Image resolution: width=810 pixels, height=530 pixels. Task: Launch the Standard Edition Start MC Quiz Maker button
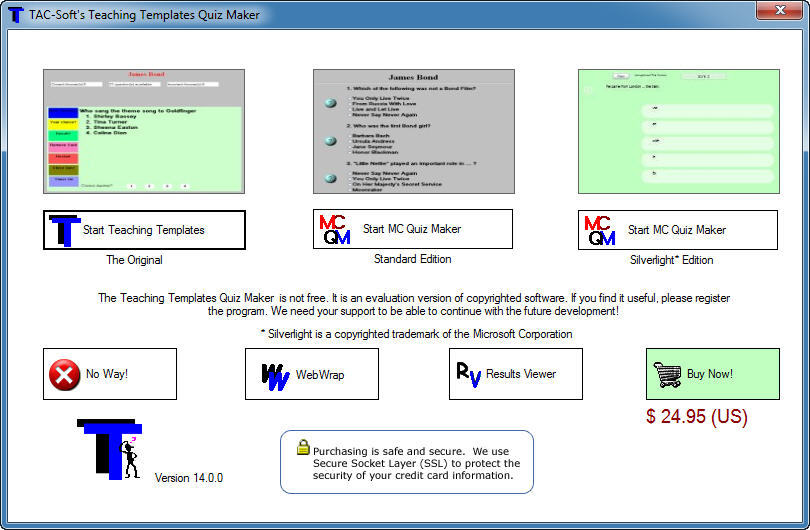(413, 229)
